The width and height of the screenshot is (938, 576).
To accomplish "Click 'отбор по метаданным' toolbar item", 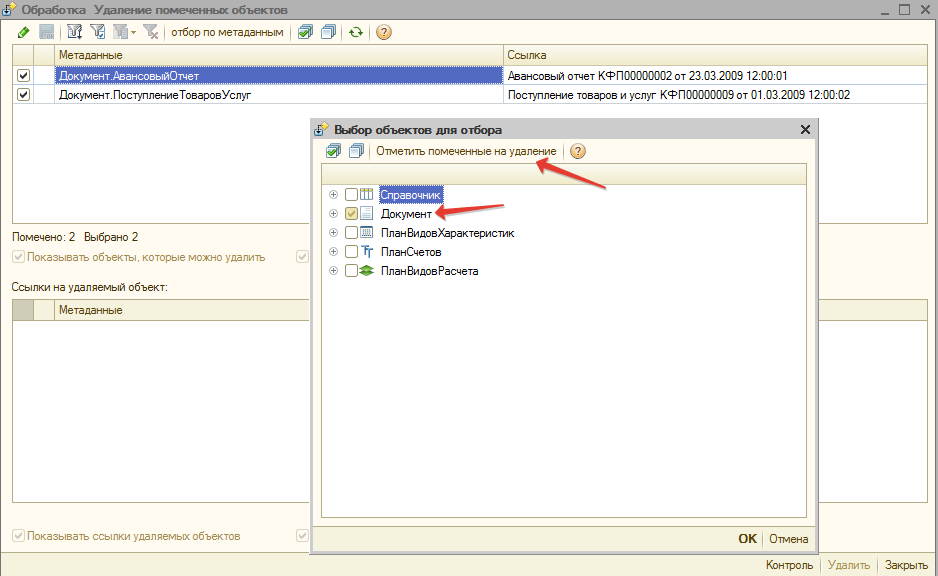I will [x=228, y=32].
